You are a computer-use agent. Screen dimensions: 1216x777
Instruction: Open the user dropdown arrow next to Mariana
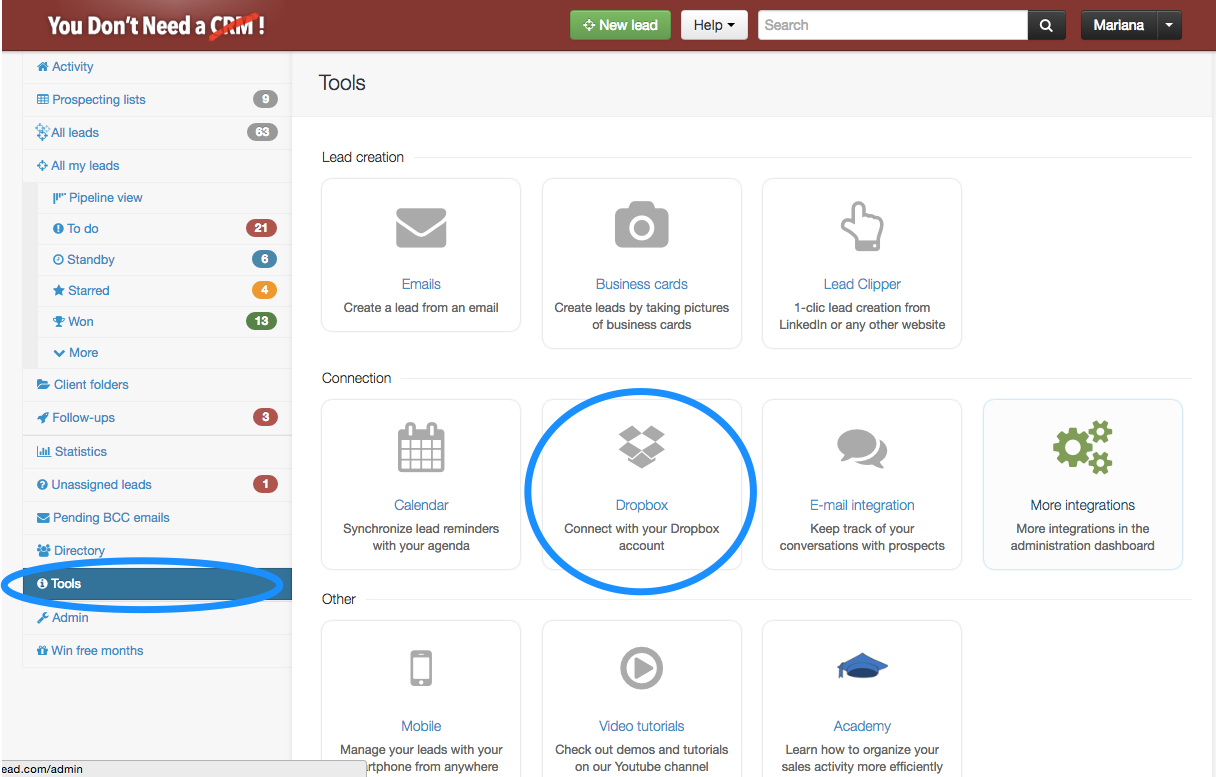point(1169,25)
